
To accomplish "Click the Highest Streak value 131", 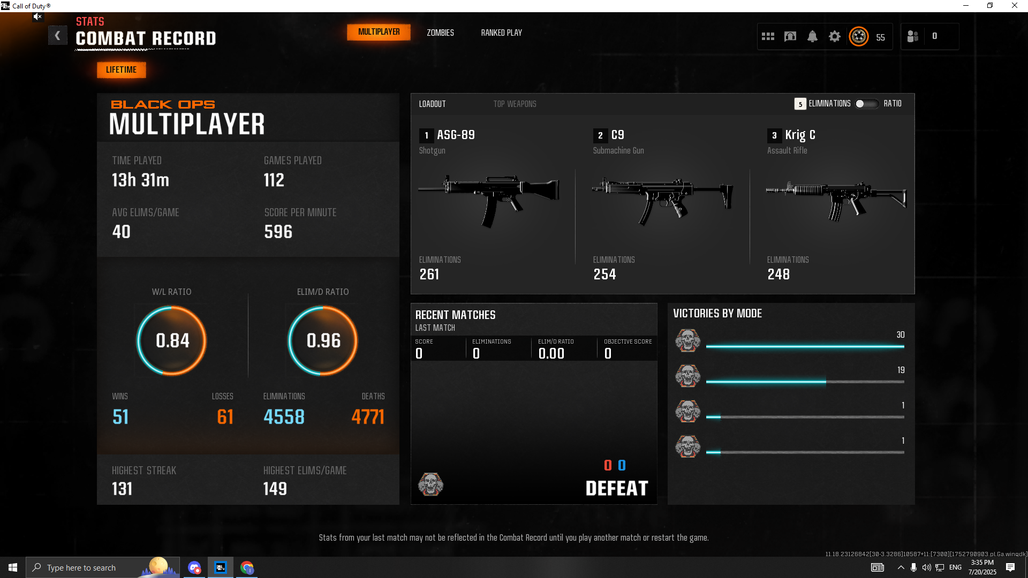I will (x=122, y=489).
